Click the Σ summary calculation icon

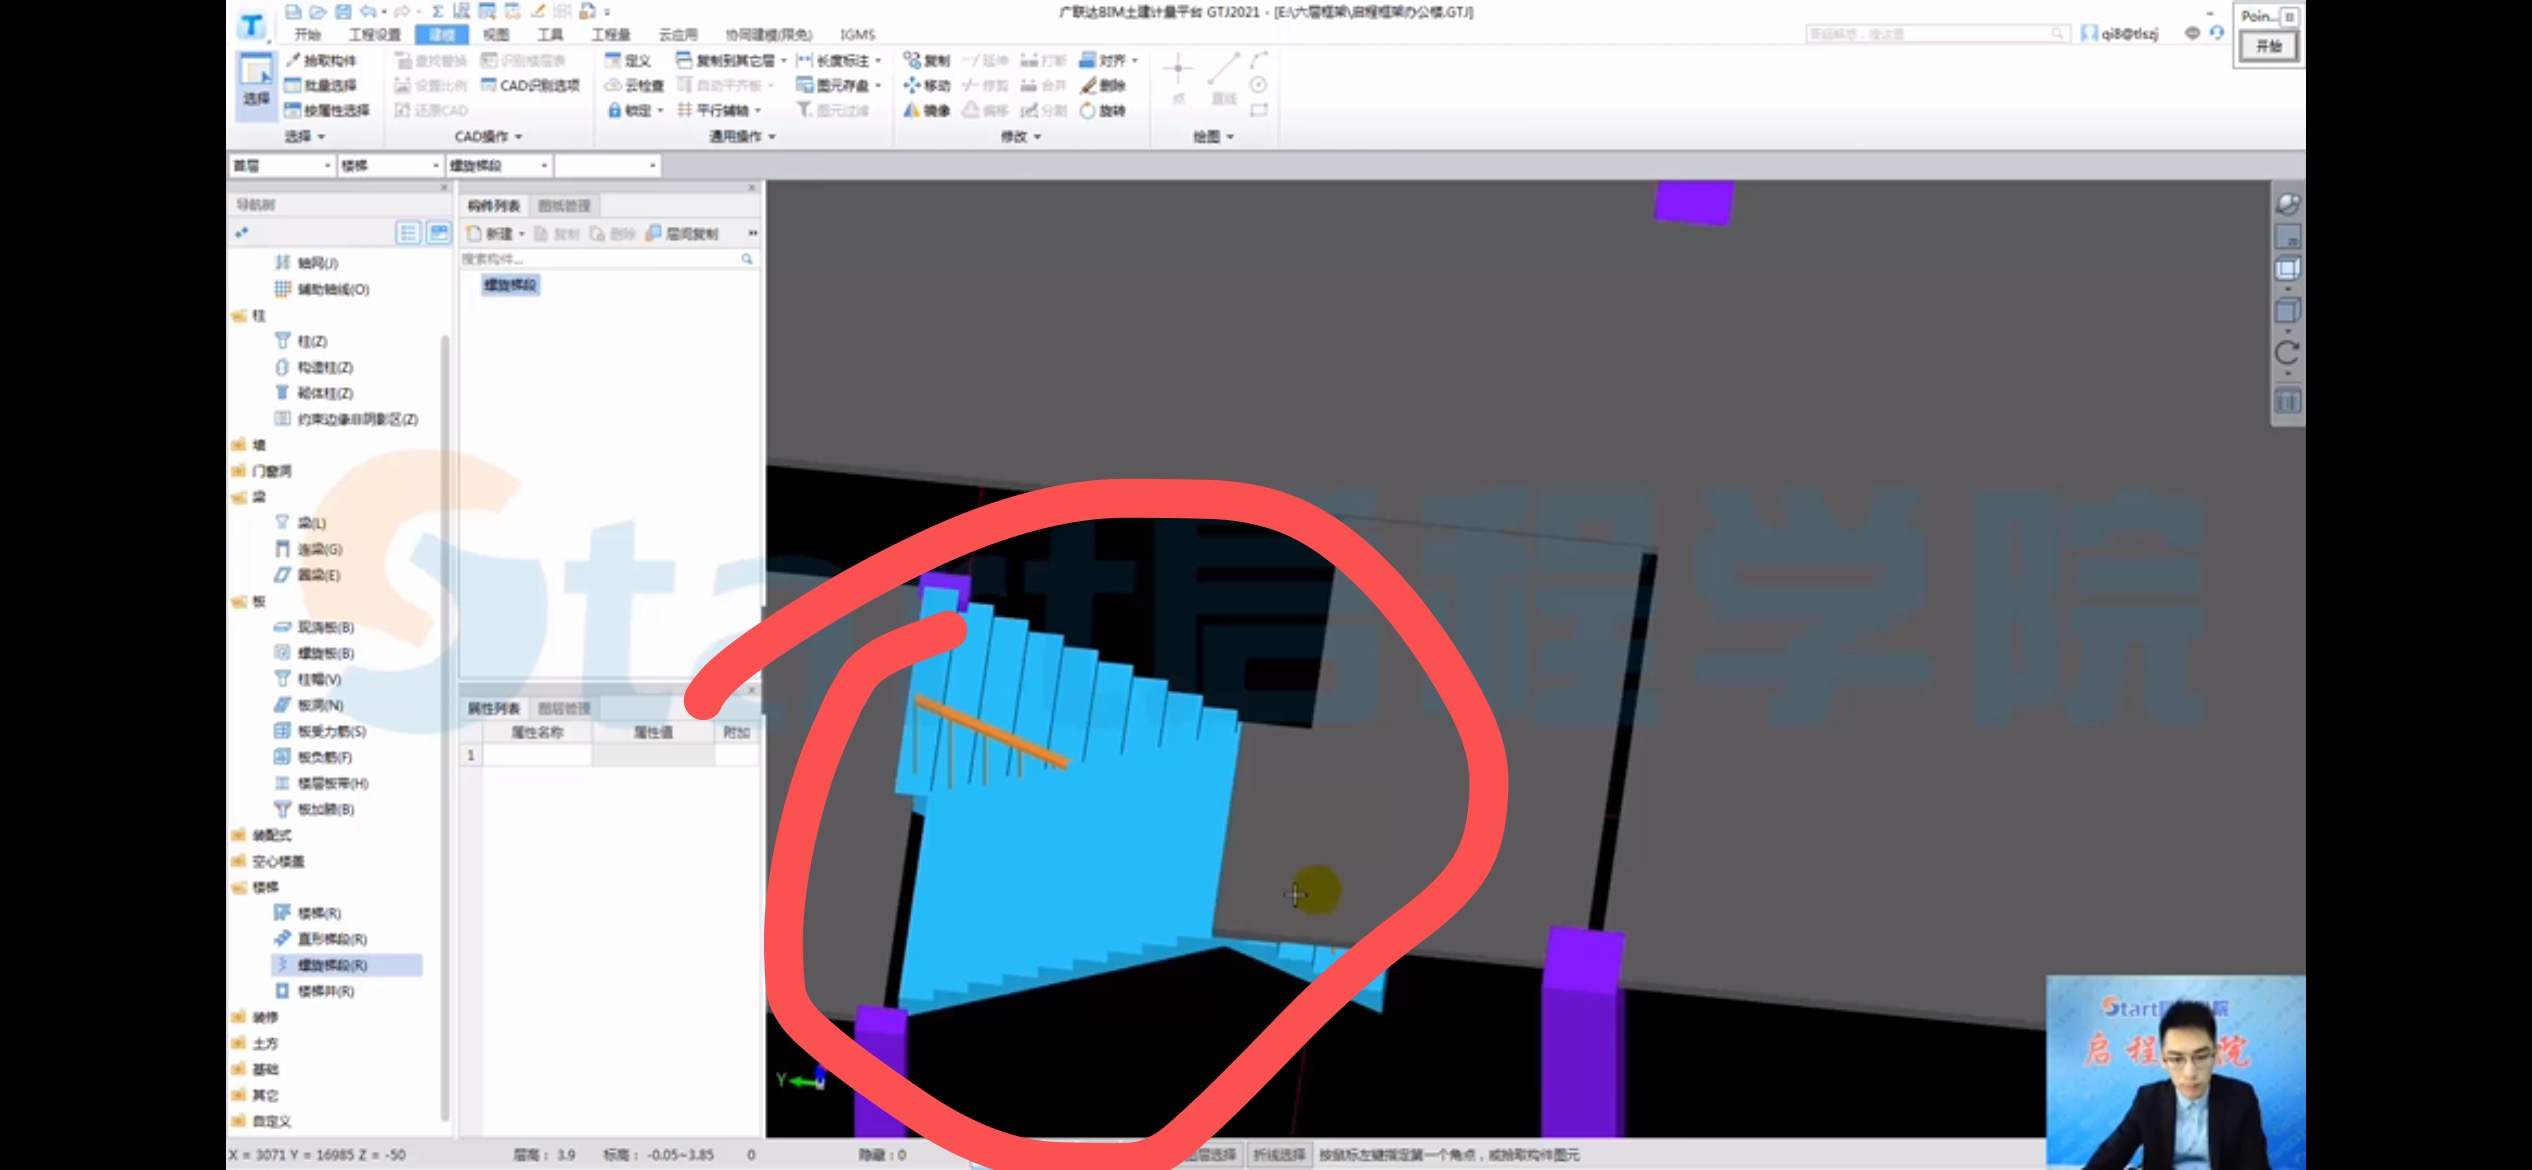(437, 11)
